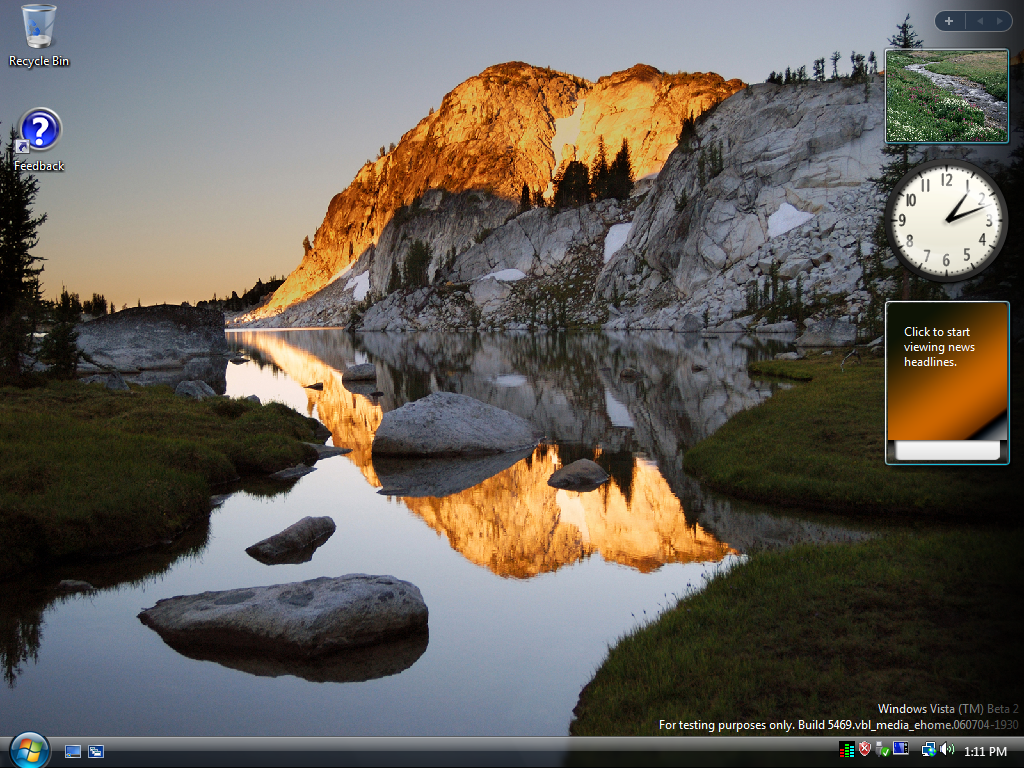Click the blue sidebar tray icon
Viewport: 1024px width, 768px height.
click(901, 748)
